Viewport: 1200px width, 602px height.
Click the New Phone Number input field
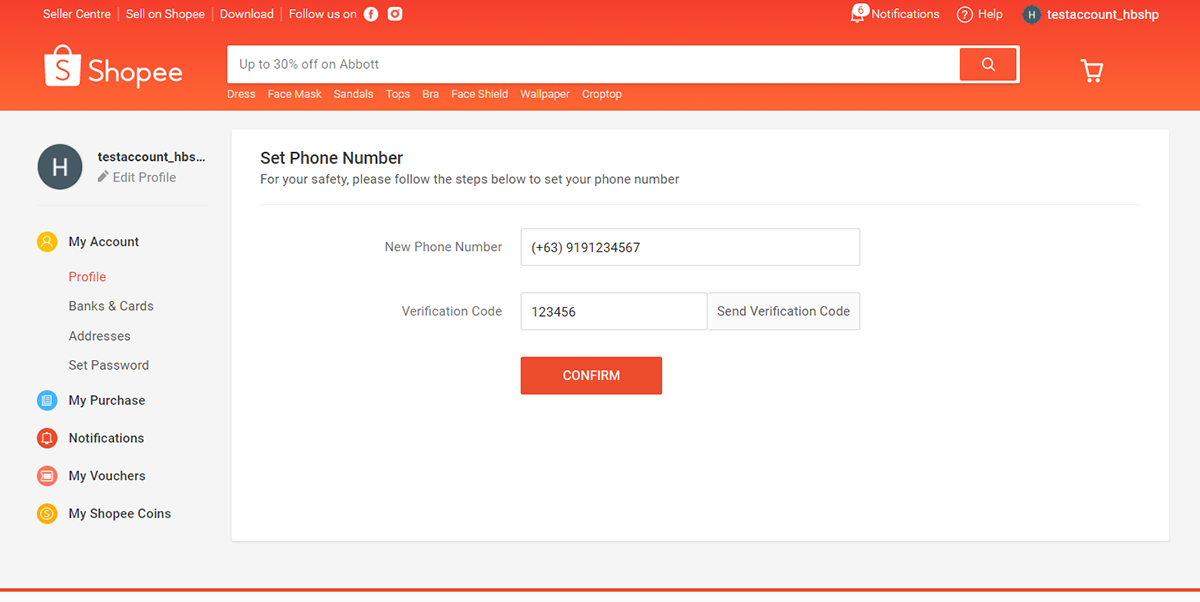point(689,247)
